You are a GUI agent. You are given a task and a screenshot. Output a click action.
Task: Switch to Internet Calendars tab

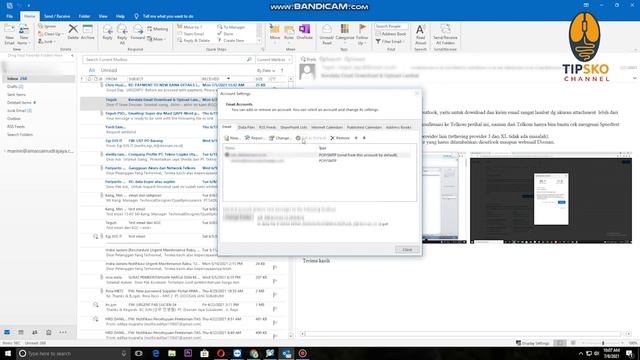[327, 127]
